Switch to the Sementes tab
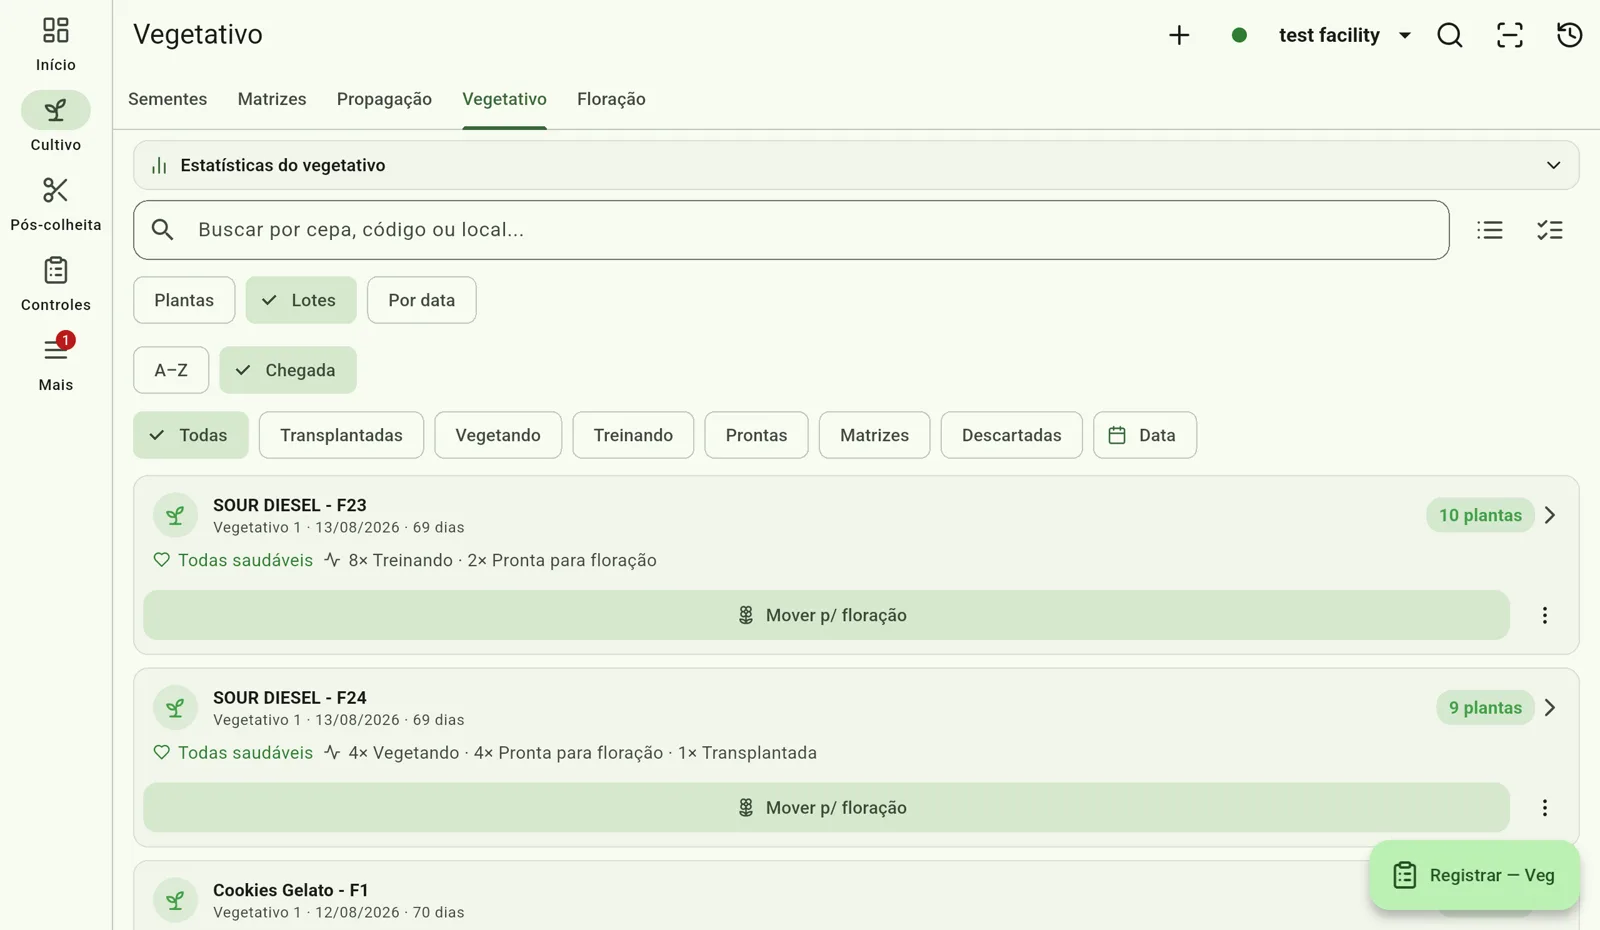The width and height of the screenshot is (1600, 930). coord(168,99)
